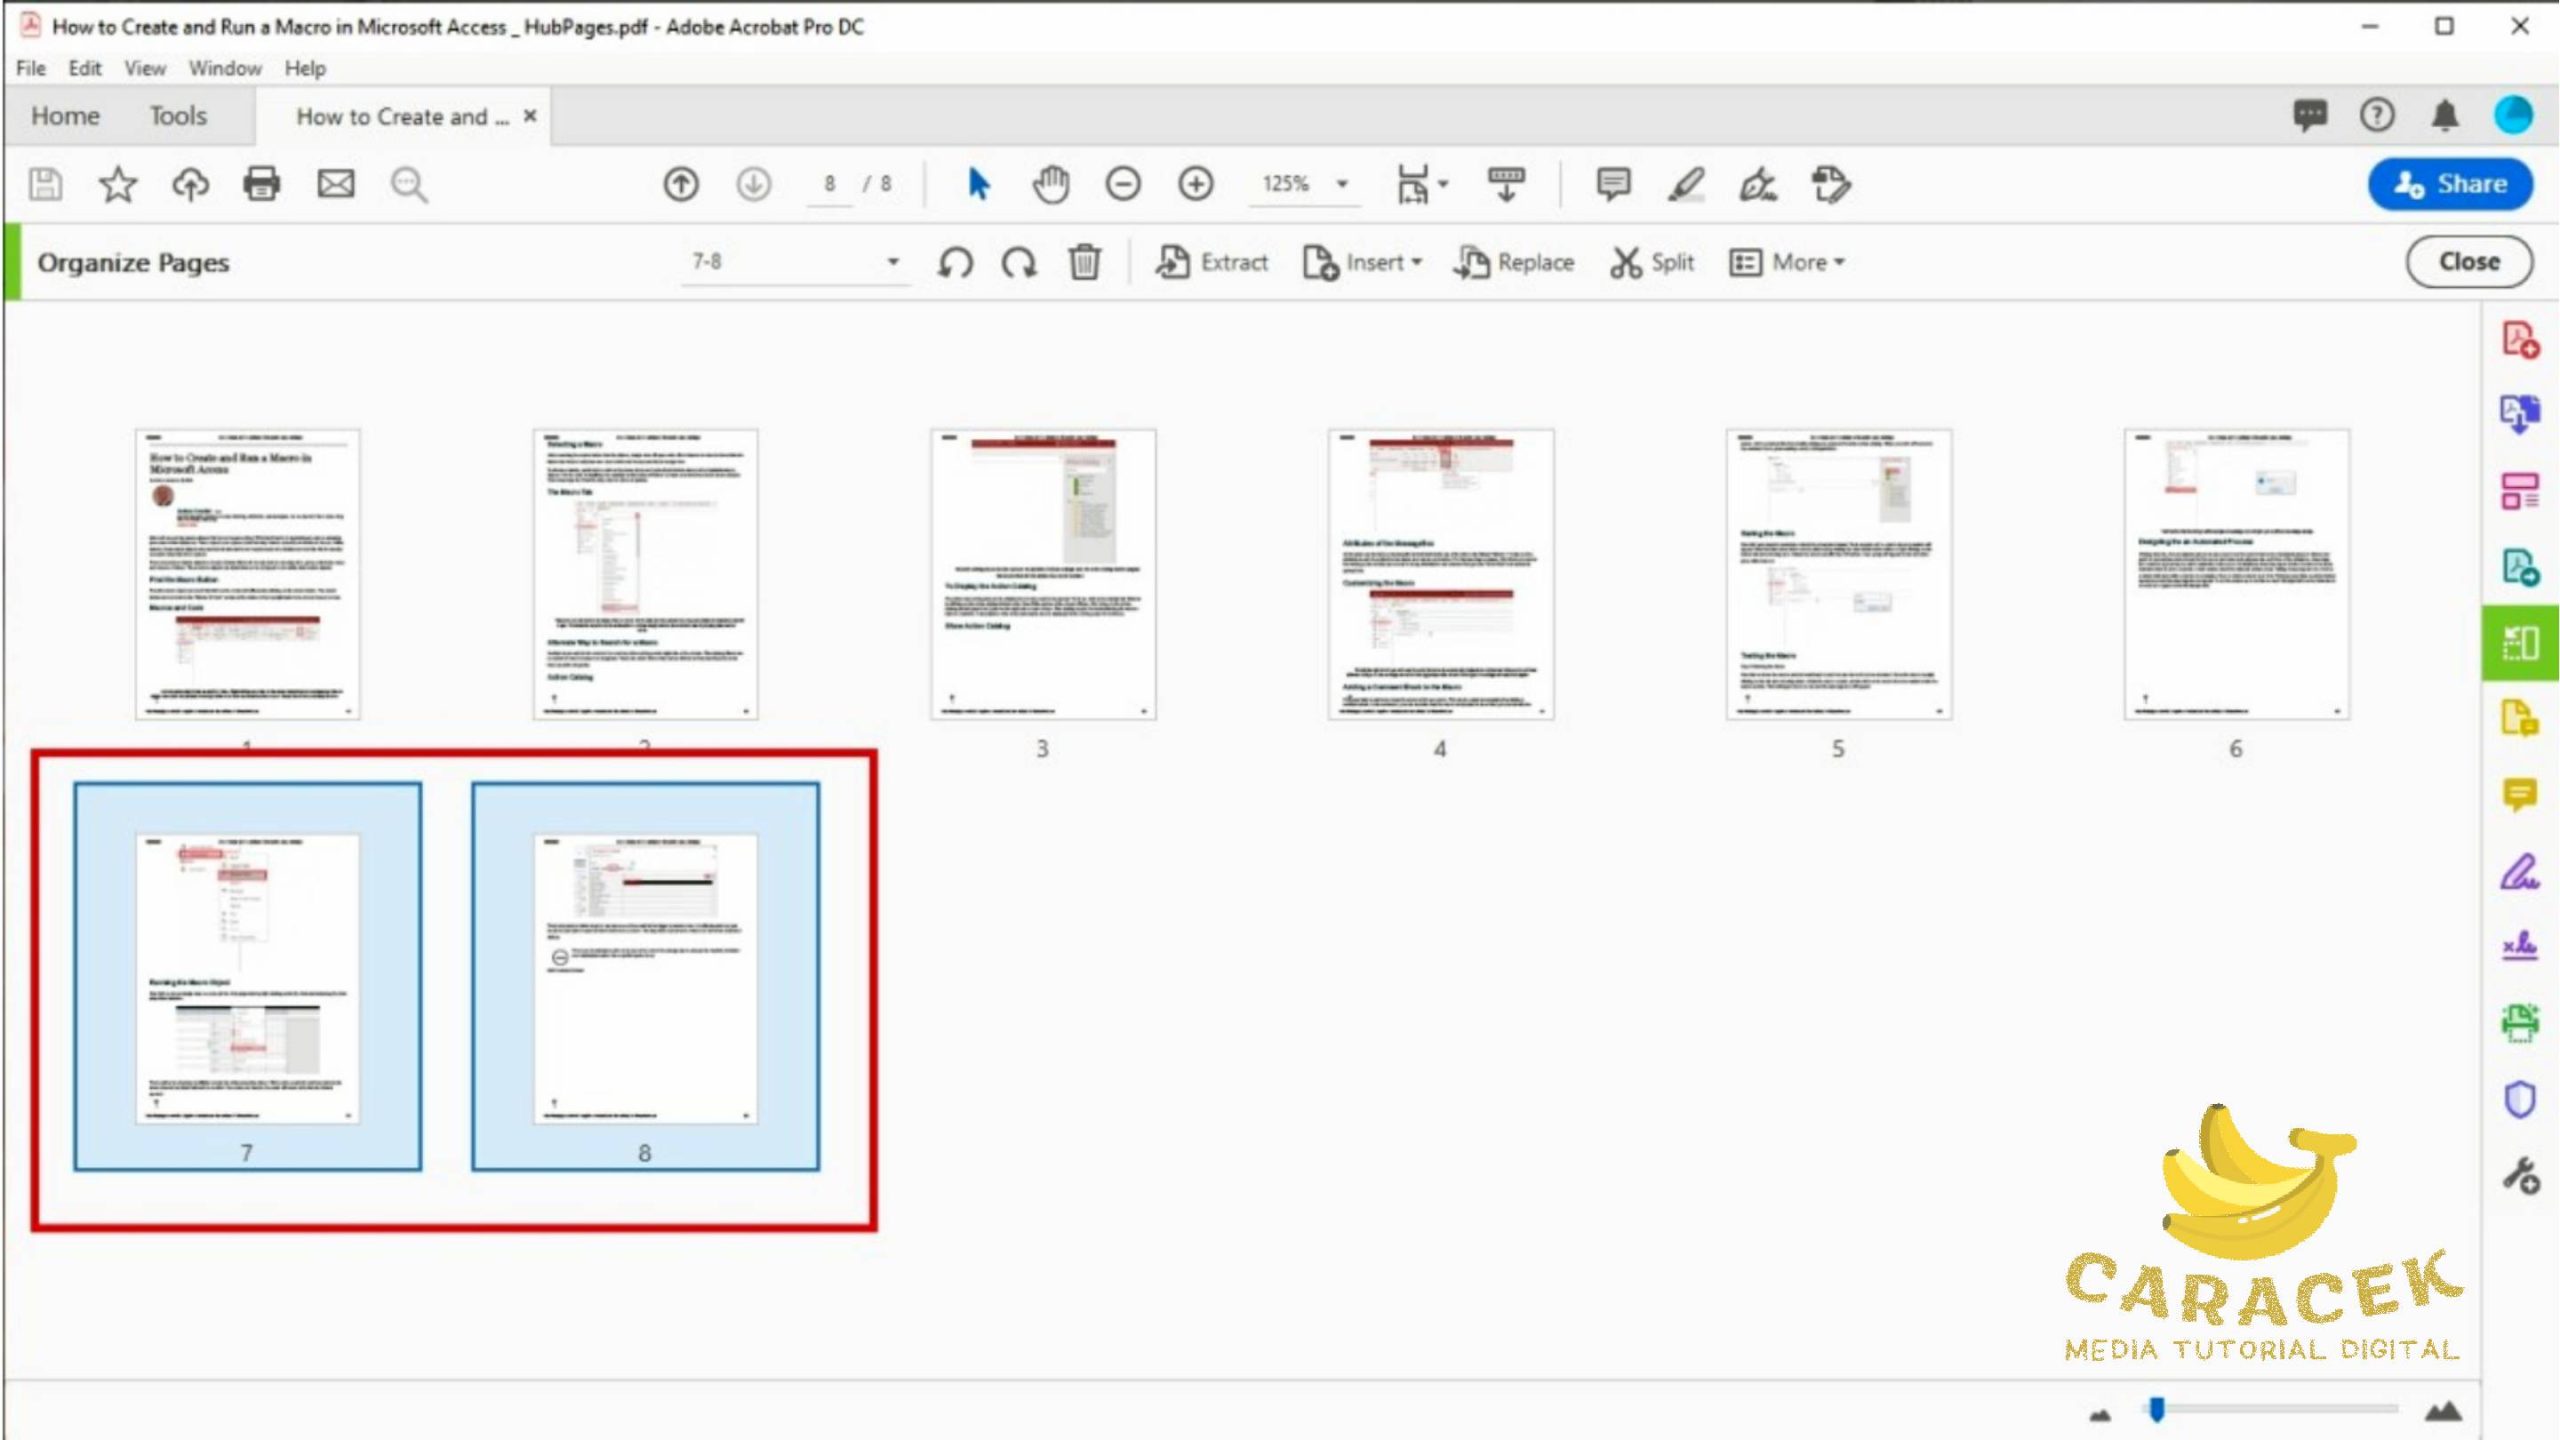Open the 125% zoom level dropdown
The height and width of the screenshot is (1440, 2560).
[1342, 184]
